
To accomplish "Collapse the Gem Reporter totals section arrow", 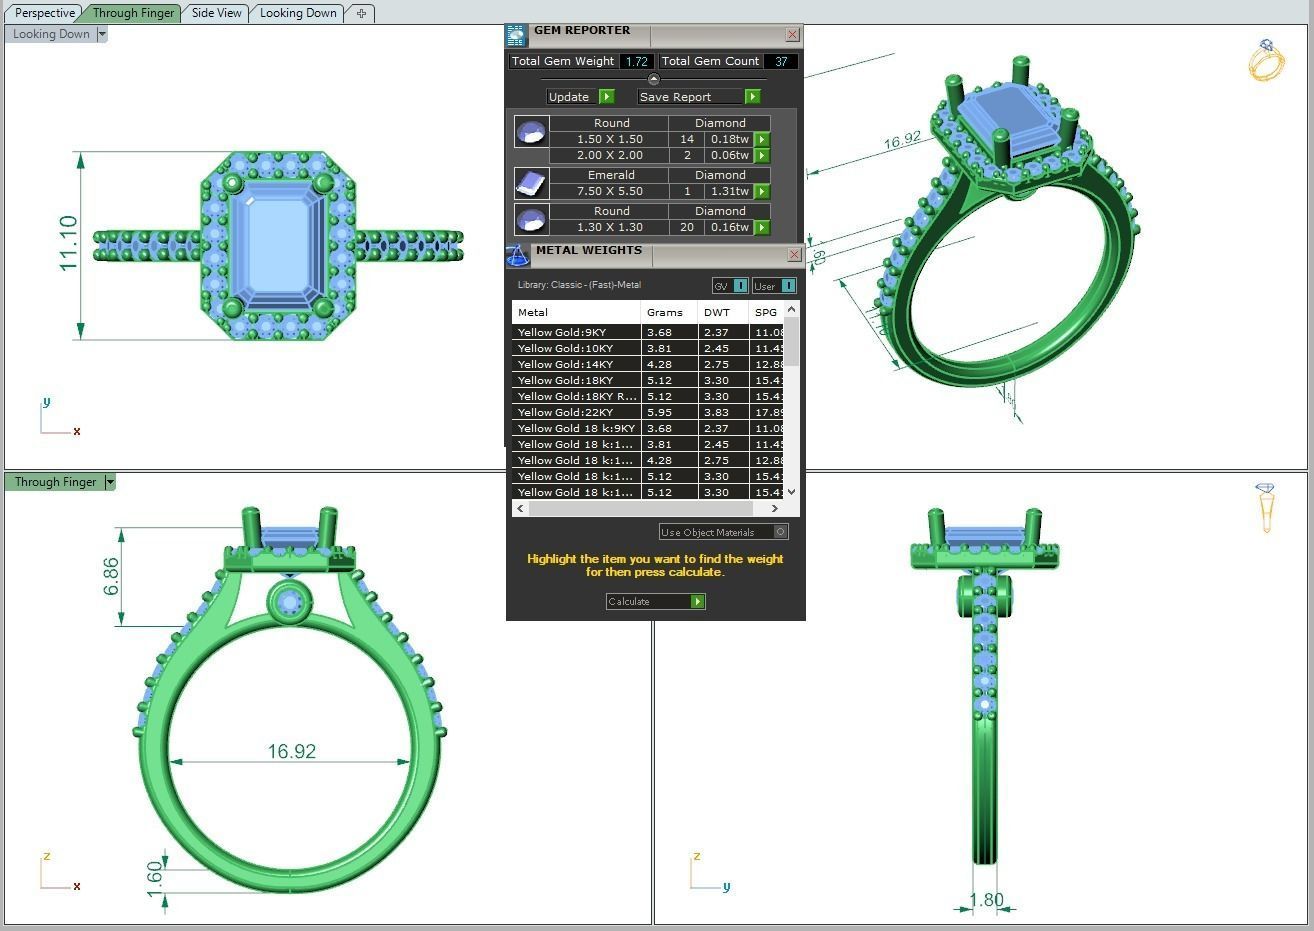I will point(654,77).
